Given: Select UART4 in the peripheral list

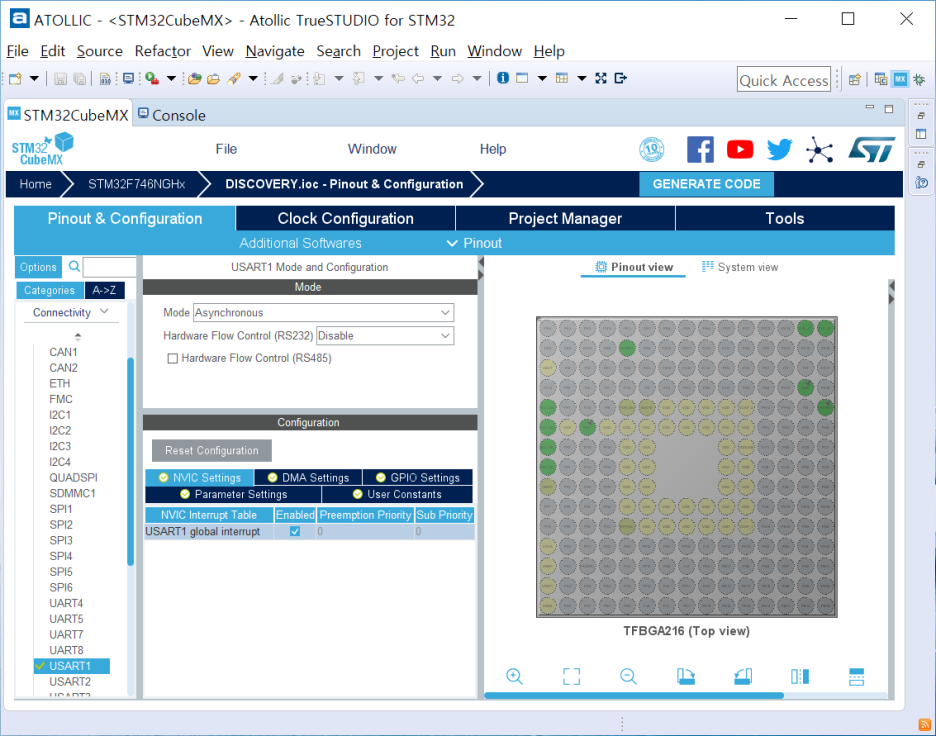Looking at the screenshot, I should [x=66, y=603].
